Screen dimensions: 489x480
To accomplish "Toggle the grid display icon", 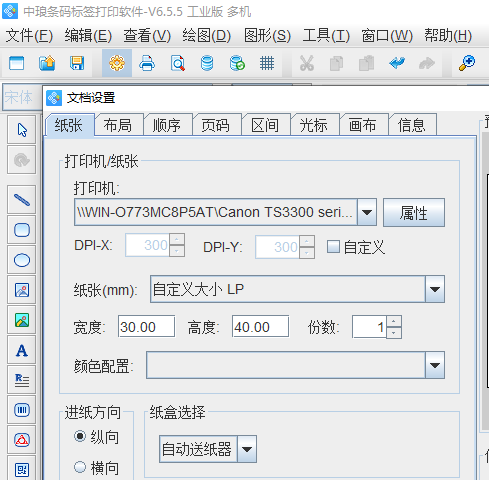I will point(267,63).
